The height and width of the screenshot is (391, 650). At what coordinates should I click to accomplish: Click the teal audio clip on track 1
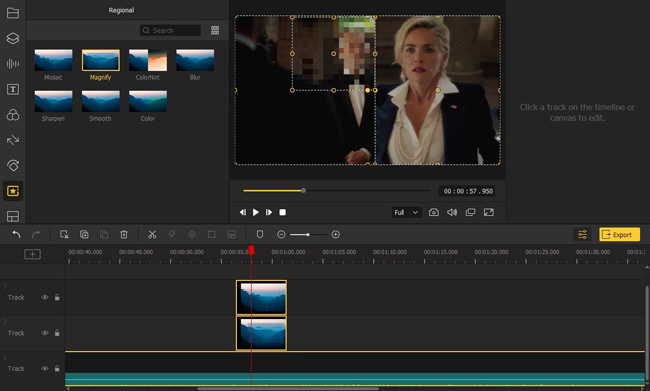pos(355,379)
